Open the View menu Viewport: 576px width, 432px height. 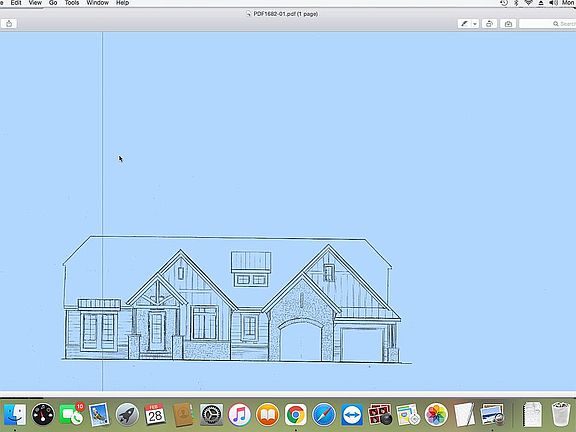[x=35, y=3]
